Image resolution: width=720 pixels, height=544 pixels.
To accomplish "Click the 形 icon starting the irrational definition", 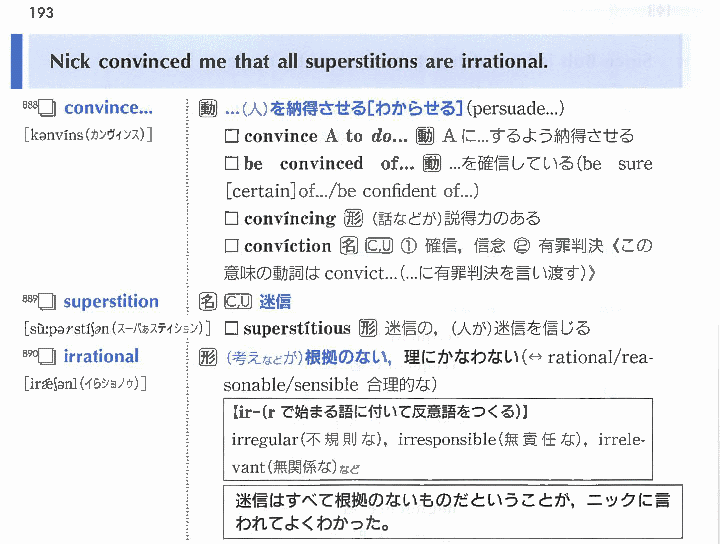I will 208,356.
